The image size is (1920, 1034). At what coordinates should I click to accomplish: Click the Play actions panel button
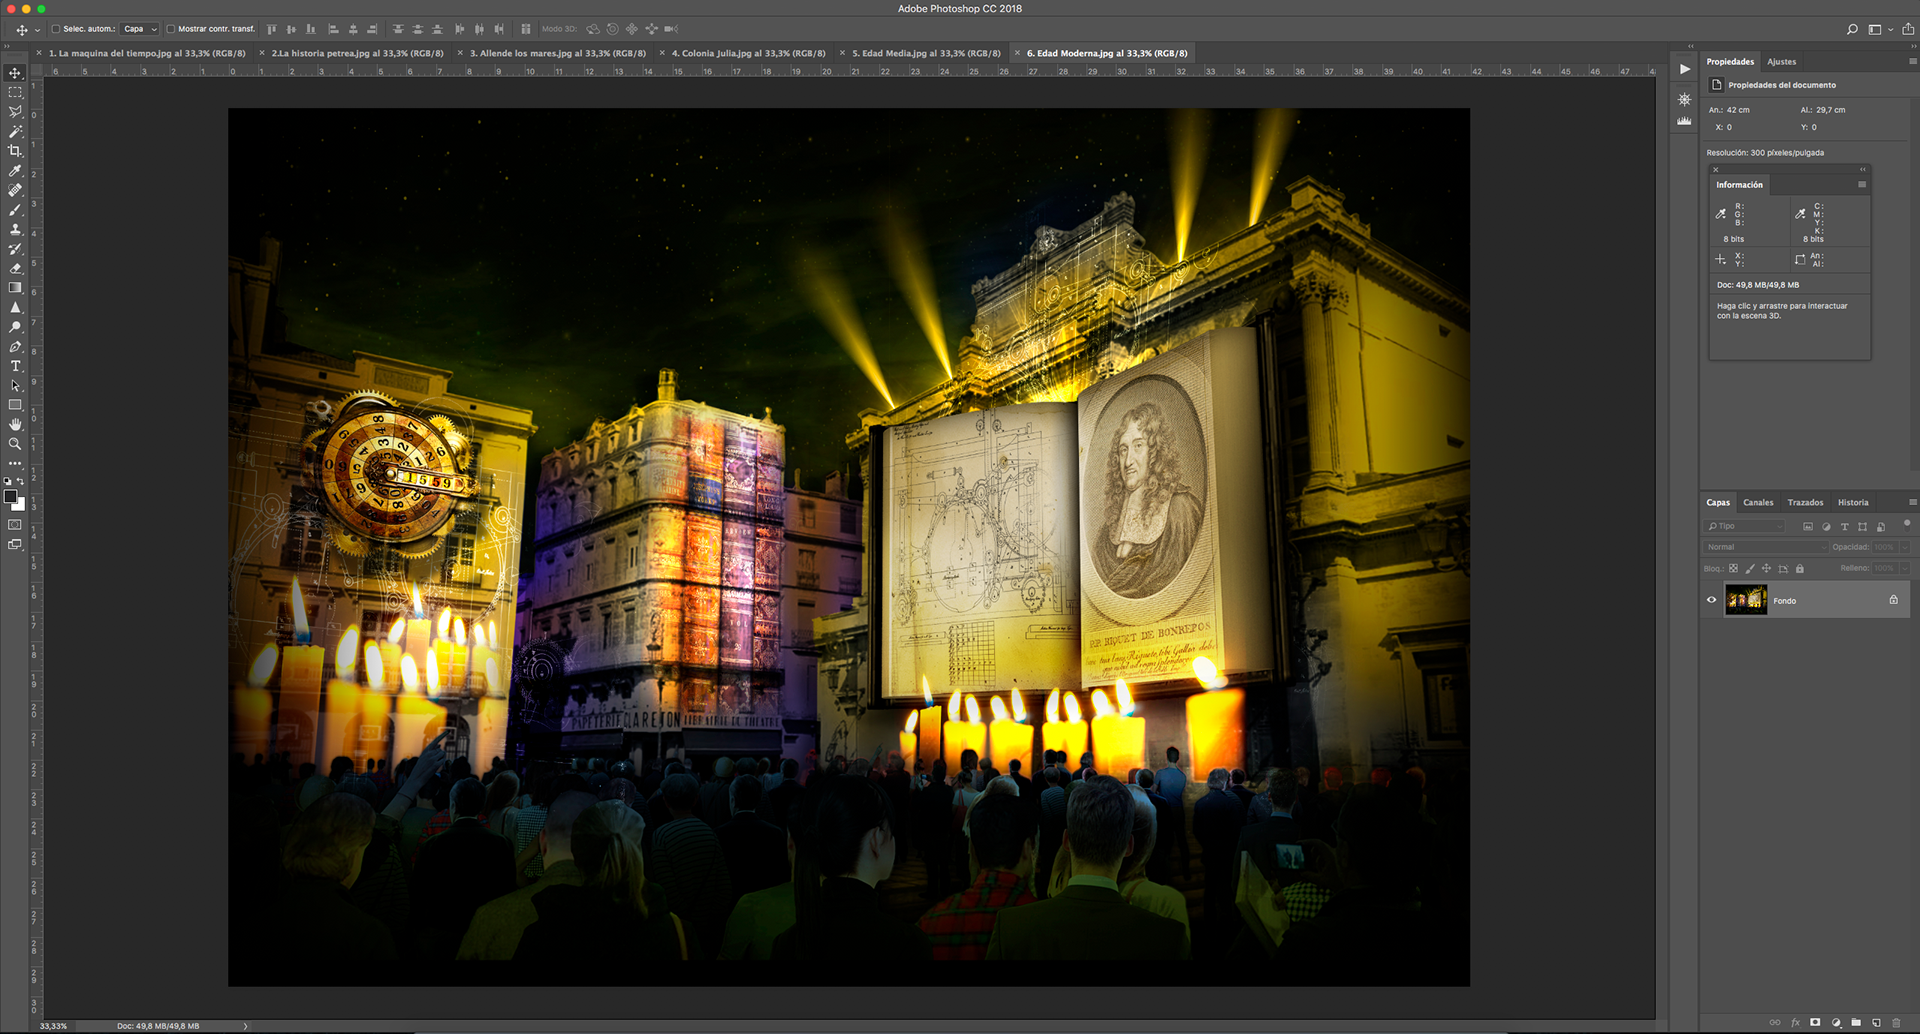pyautogui.click(x=1685, y=69)
